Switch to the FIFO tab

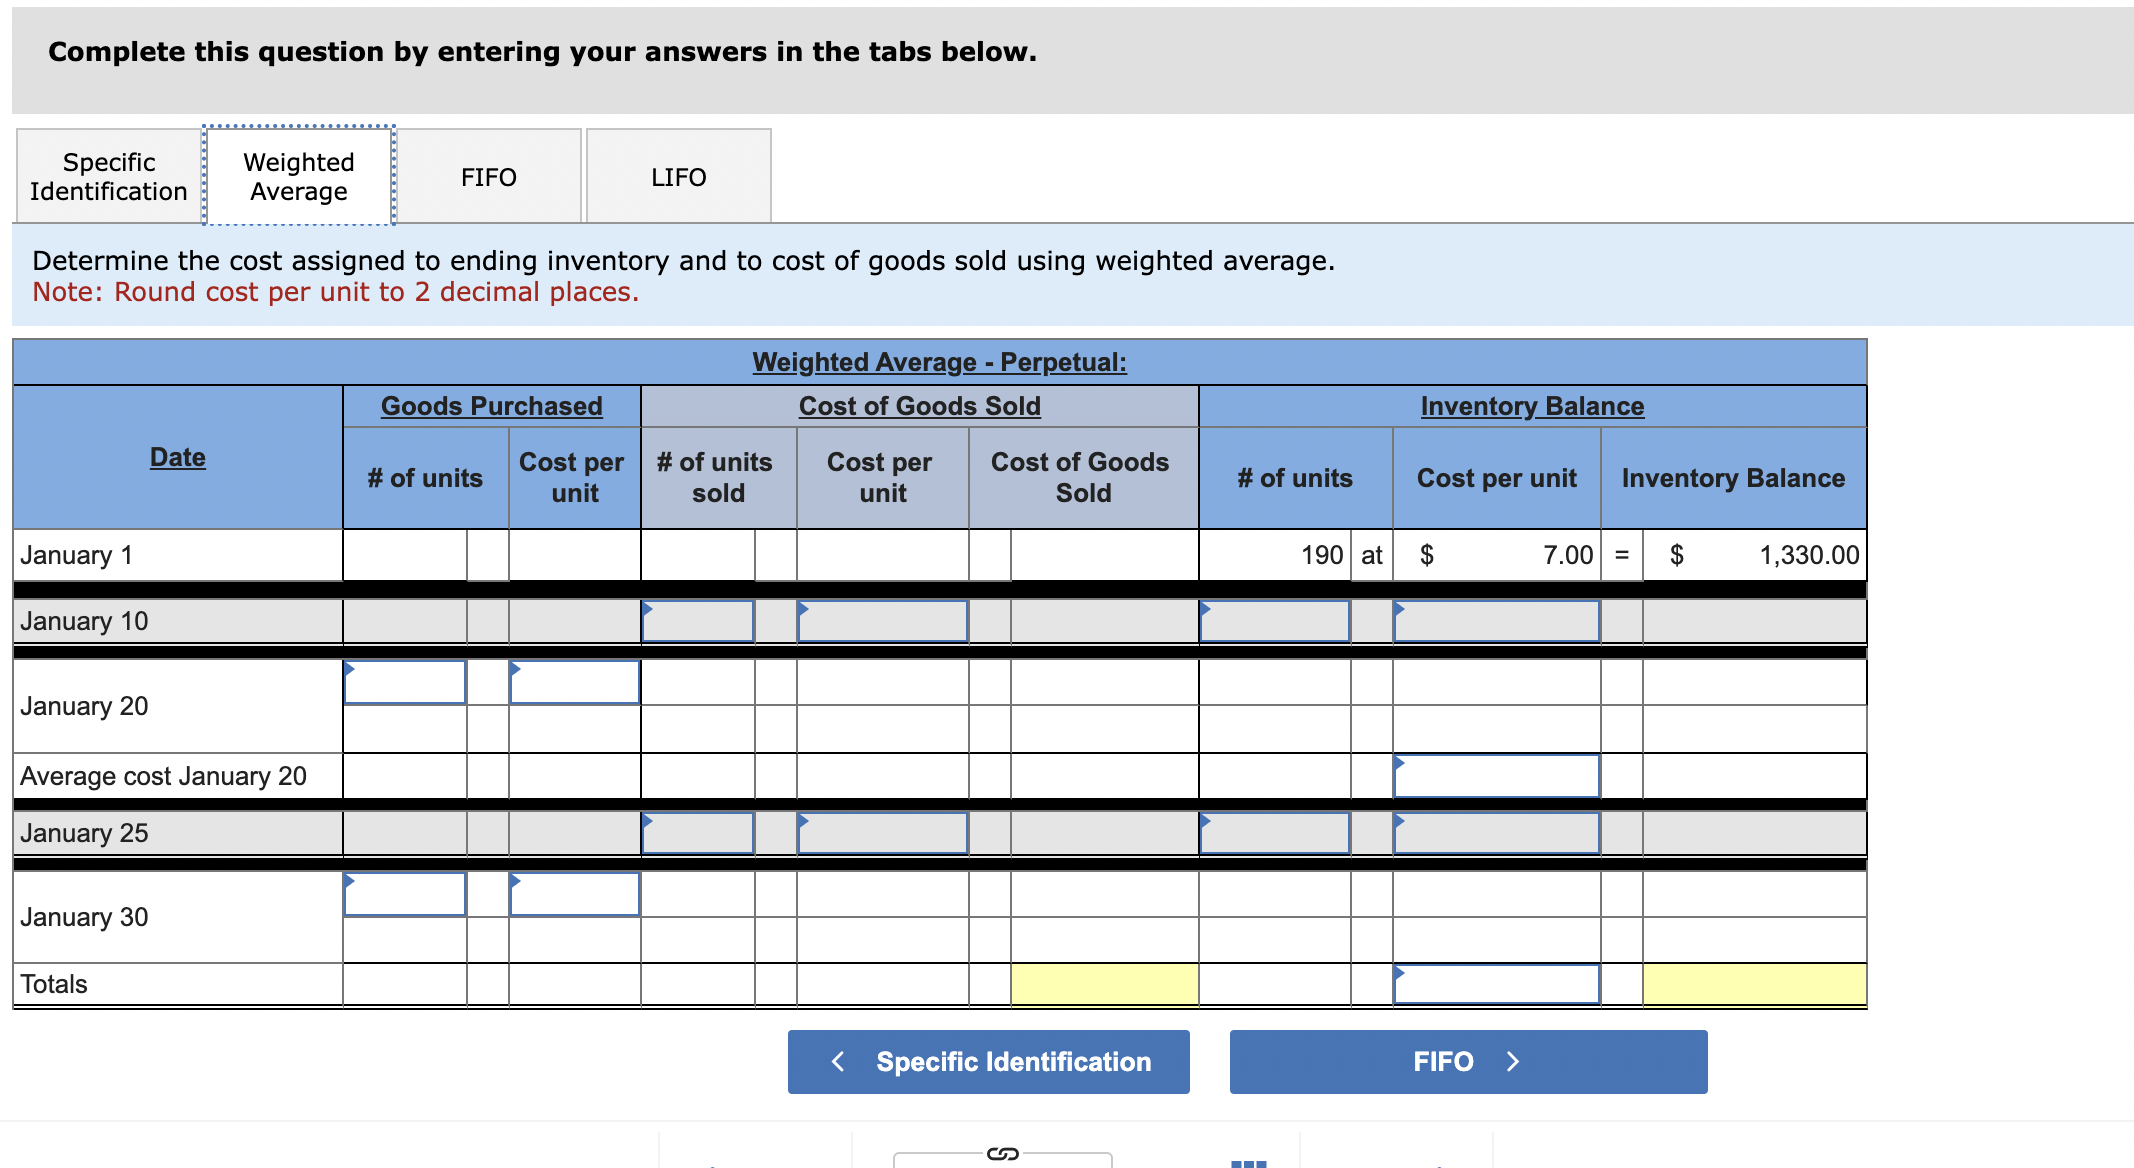point(488,176)
